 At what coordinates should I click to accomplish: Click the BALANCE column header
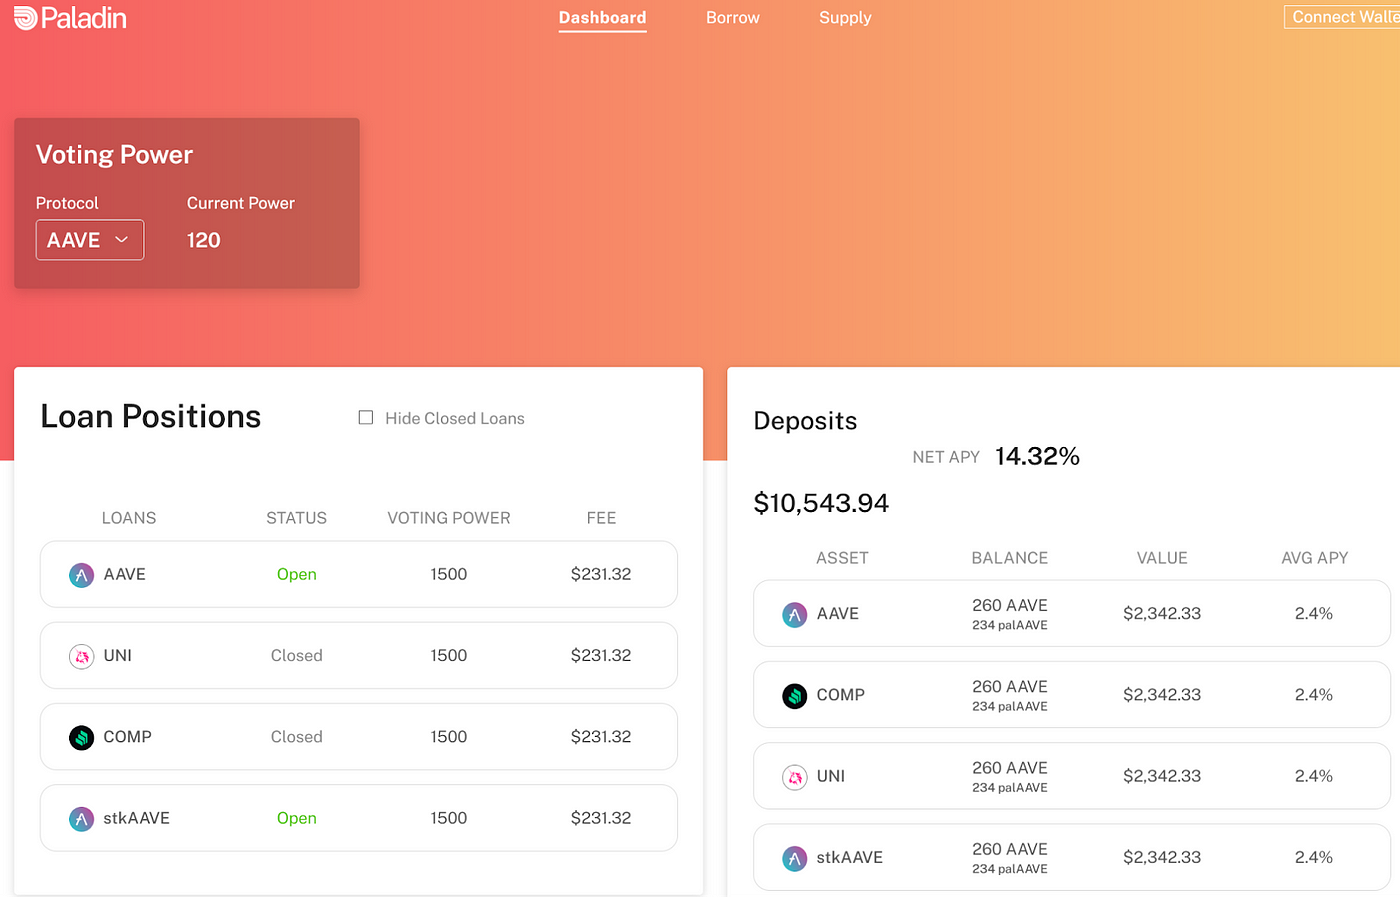click(1010, 558)
